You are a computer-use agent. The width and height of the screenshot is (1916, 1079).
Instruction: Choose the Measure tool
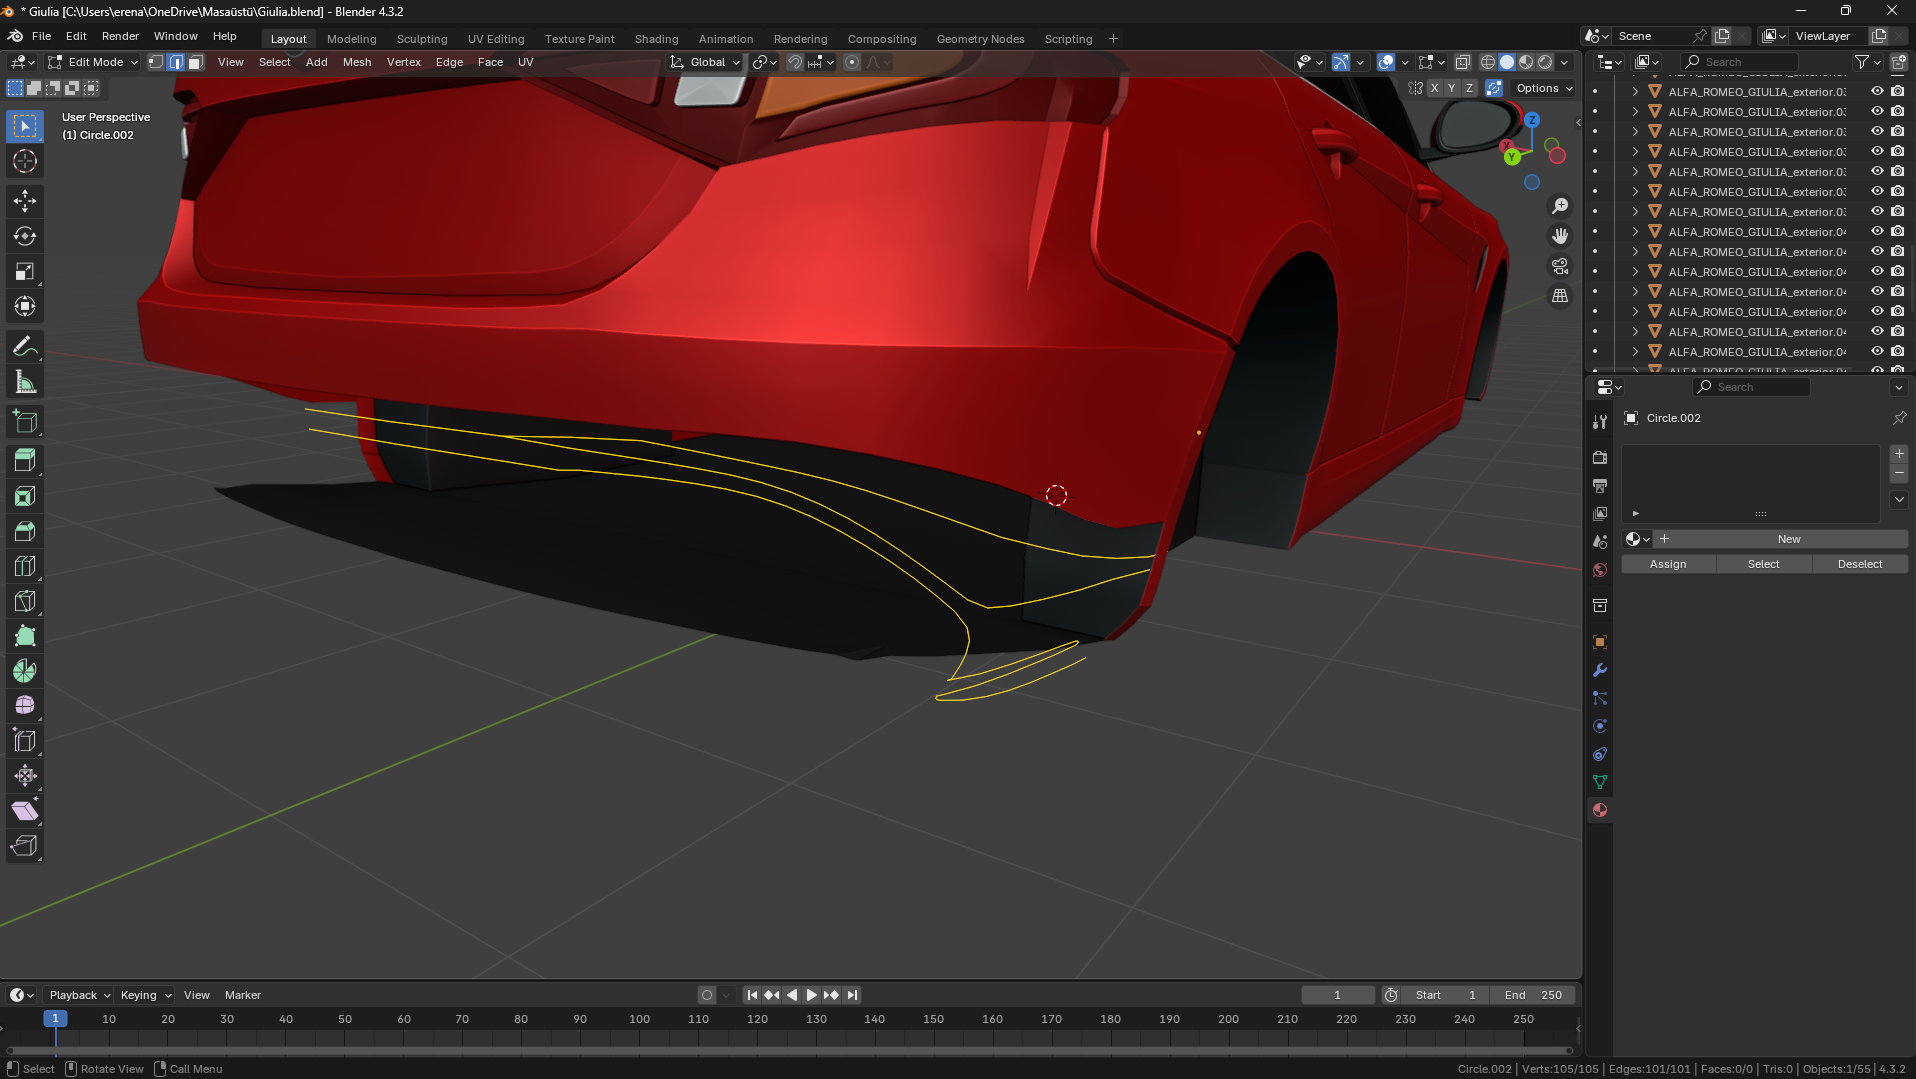point(25,382)
